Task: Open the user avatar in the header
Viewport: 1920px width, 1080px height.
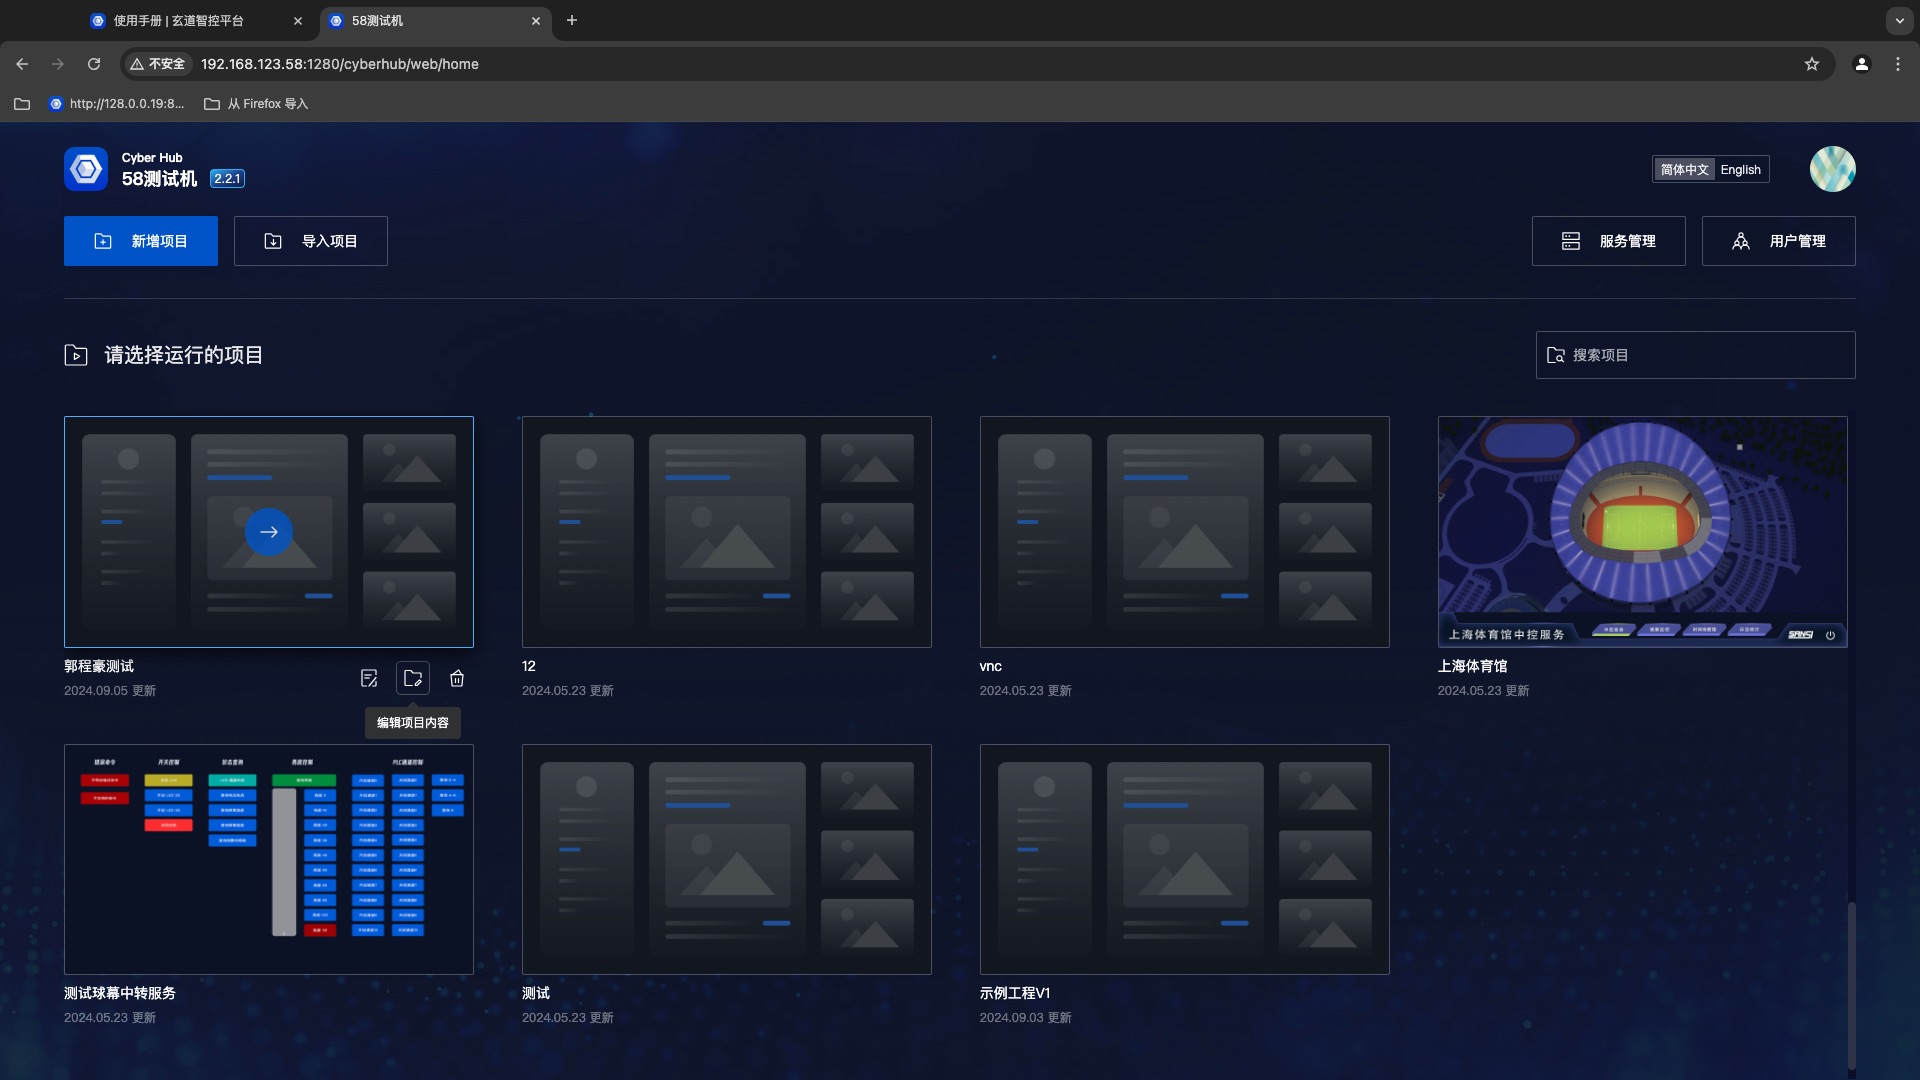Action: coord(1832,169)
